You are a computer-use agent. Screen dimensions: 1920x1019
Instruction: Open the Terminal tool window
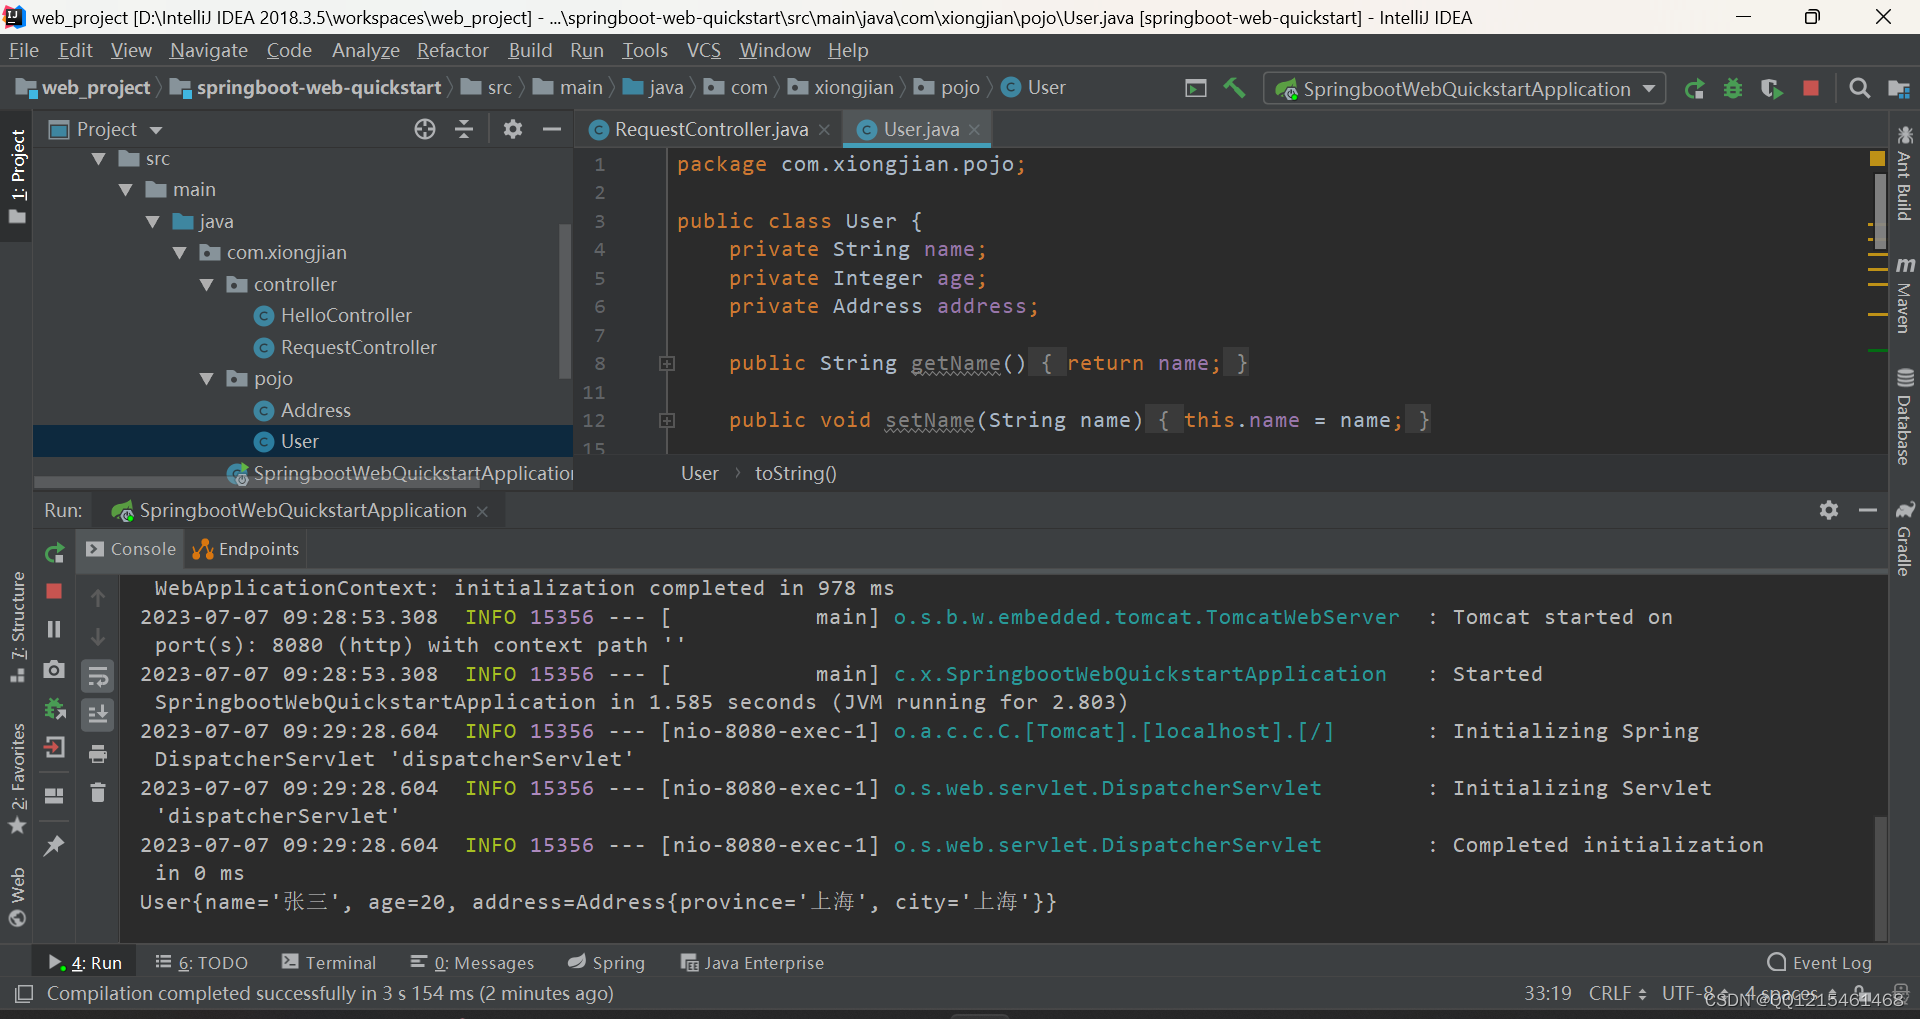[329, 962]
